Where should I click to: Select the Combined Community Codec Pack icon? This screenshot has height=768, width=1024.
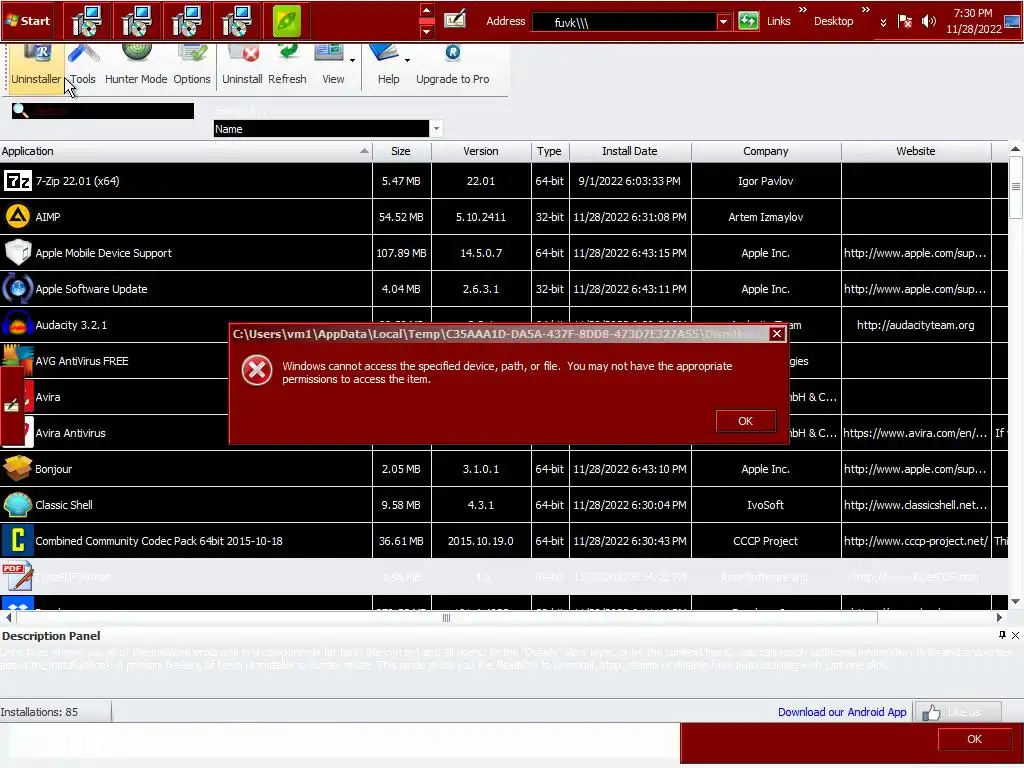coord(18,541)
